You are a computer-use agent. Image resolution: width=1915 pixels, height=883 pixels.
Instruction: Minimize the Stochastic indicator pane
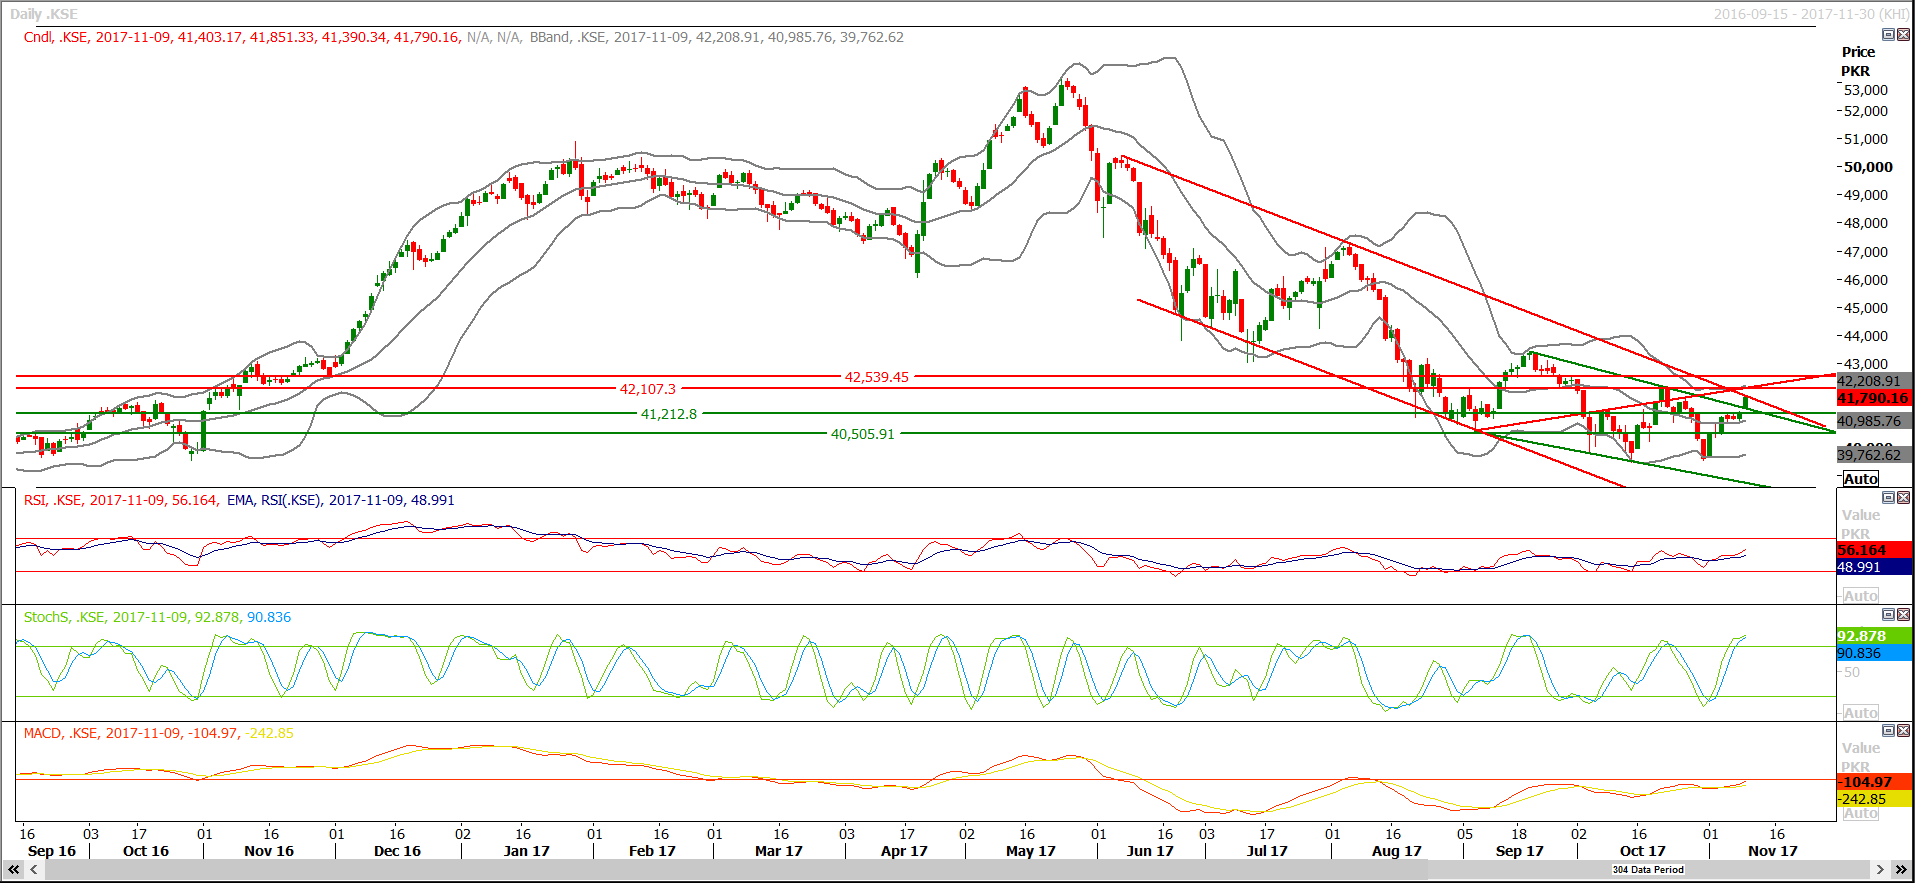point(1888,615)
